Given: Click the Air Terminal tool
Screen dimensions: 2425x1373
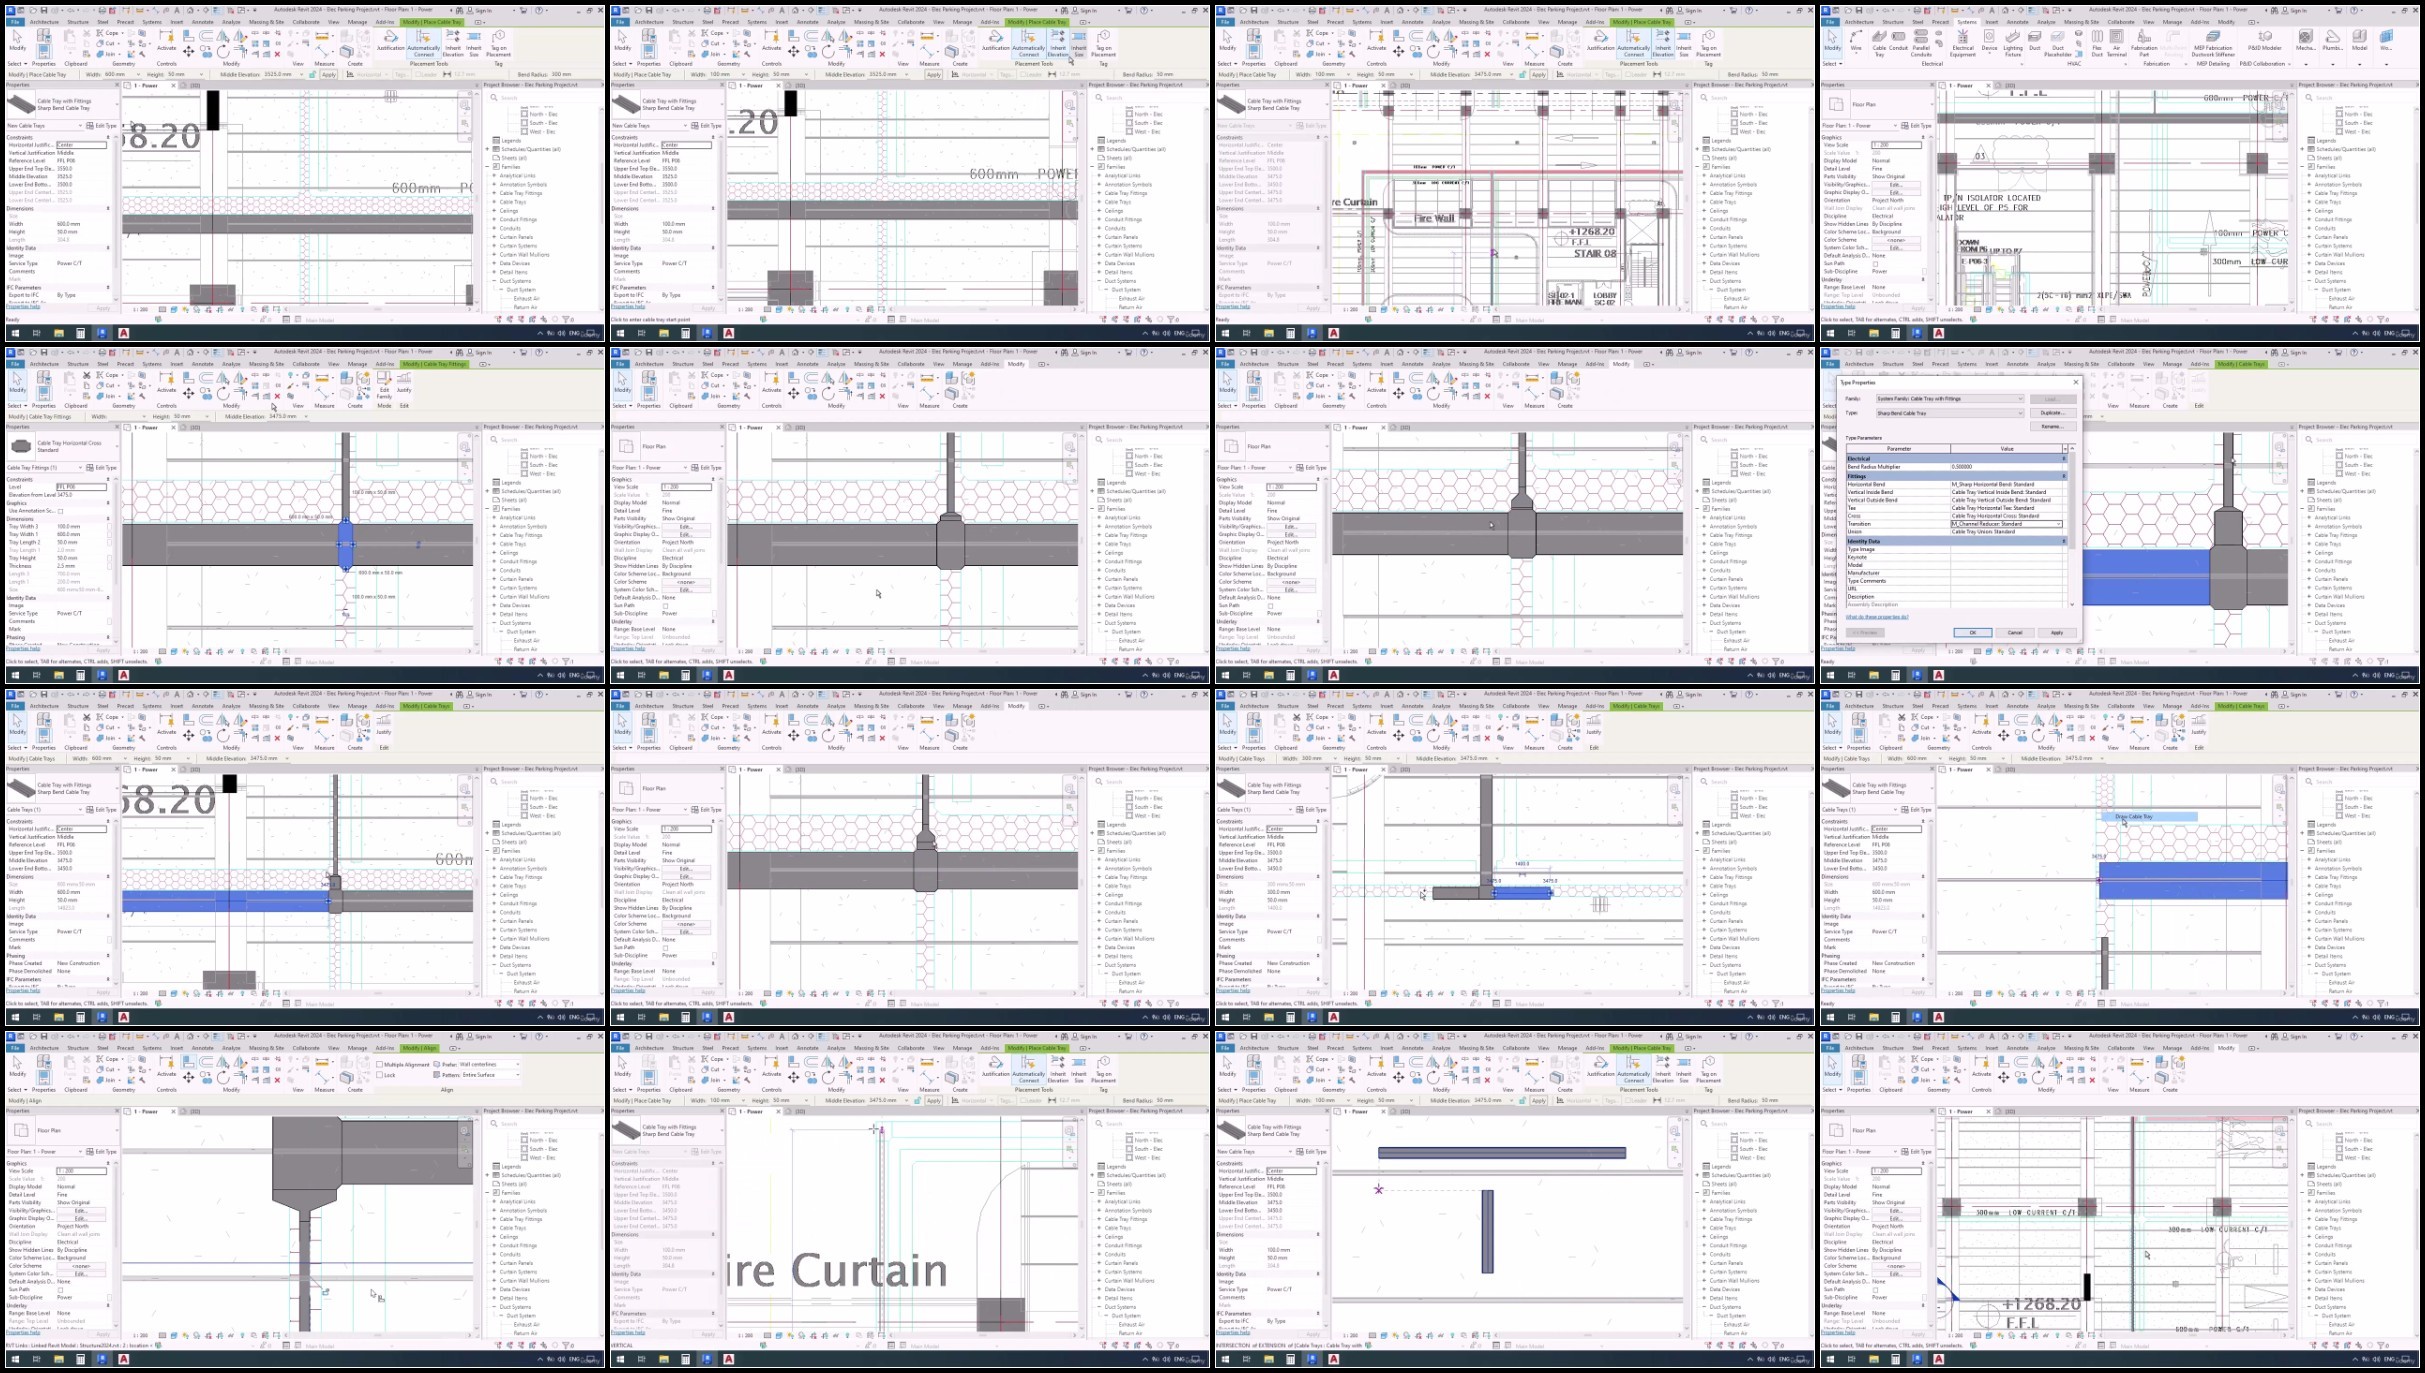Looking at the screenshot, I should click(x=2116, y=43).
